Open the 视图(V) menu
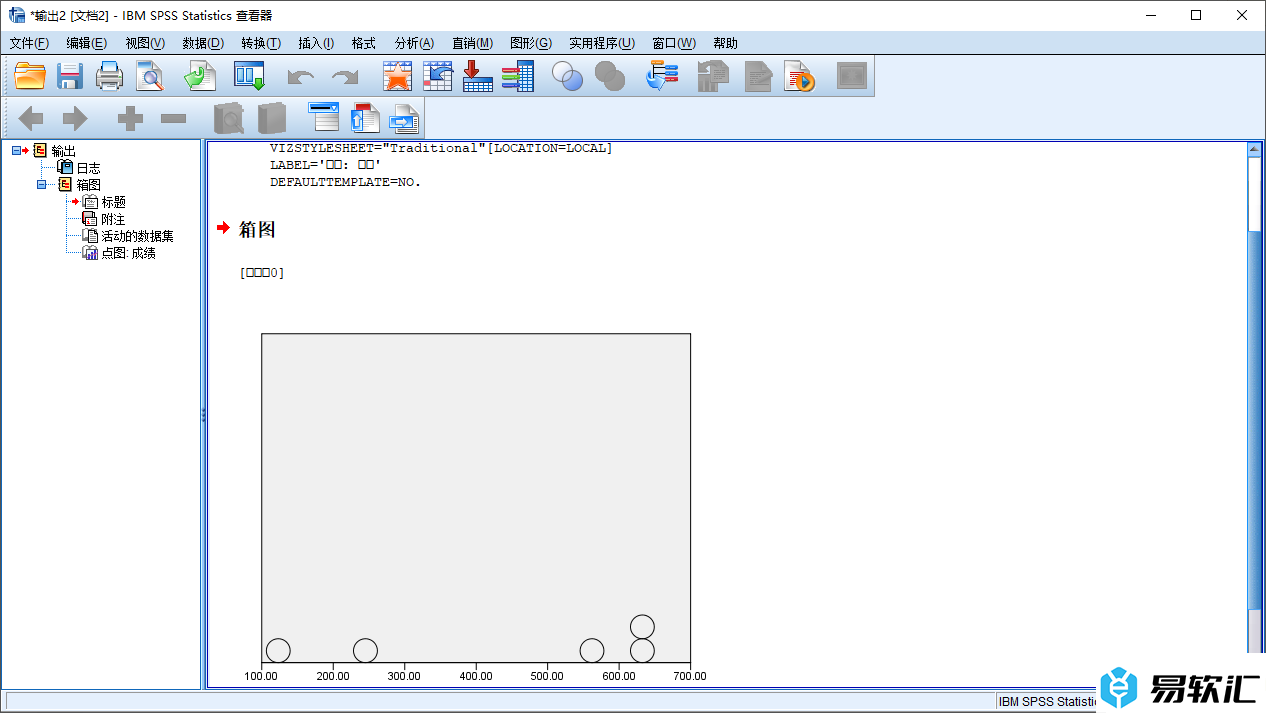The height and width of the screenshot is (713, 1266). click(x=145, y=43)
